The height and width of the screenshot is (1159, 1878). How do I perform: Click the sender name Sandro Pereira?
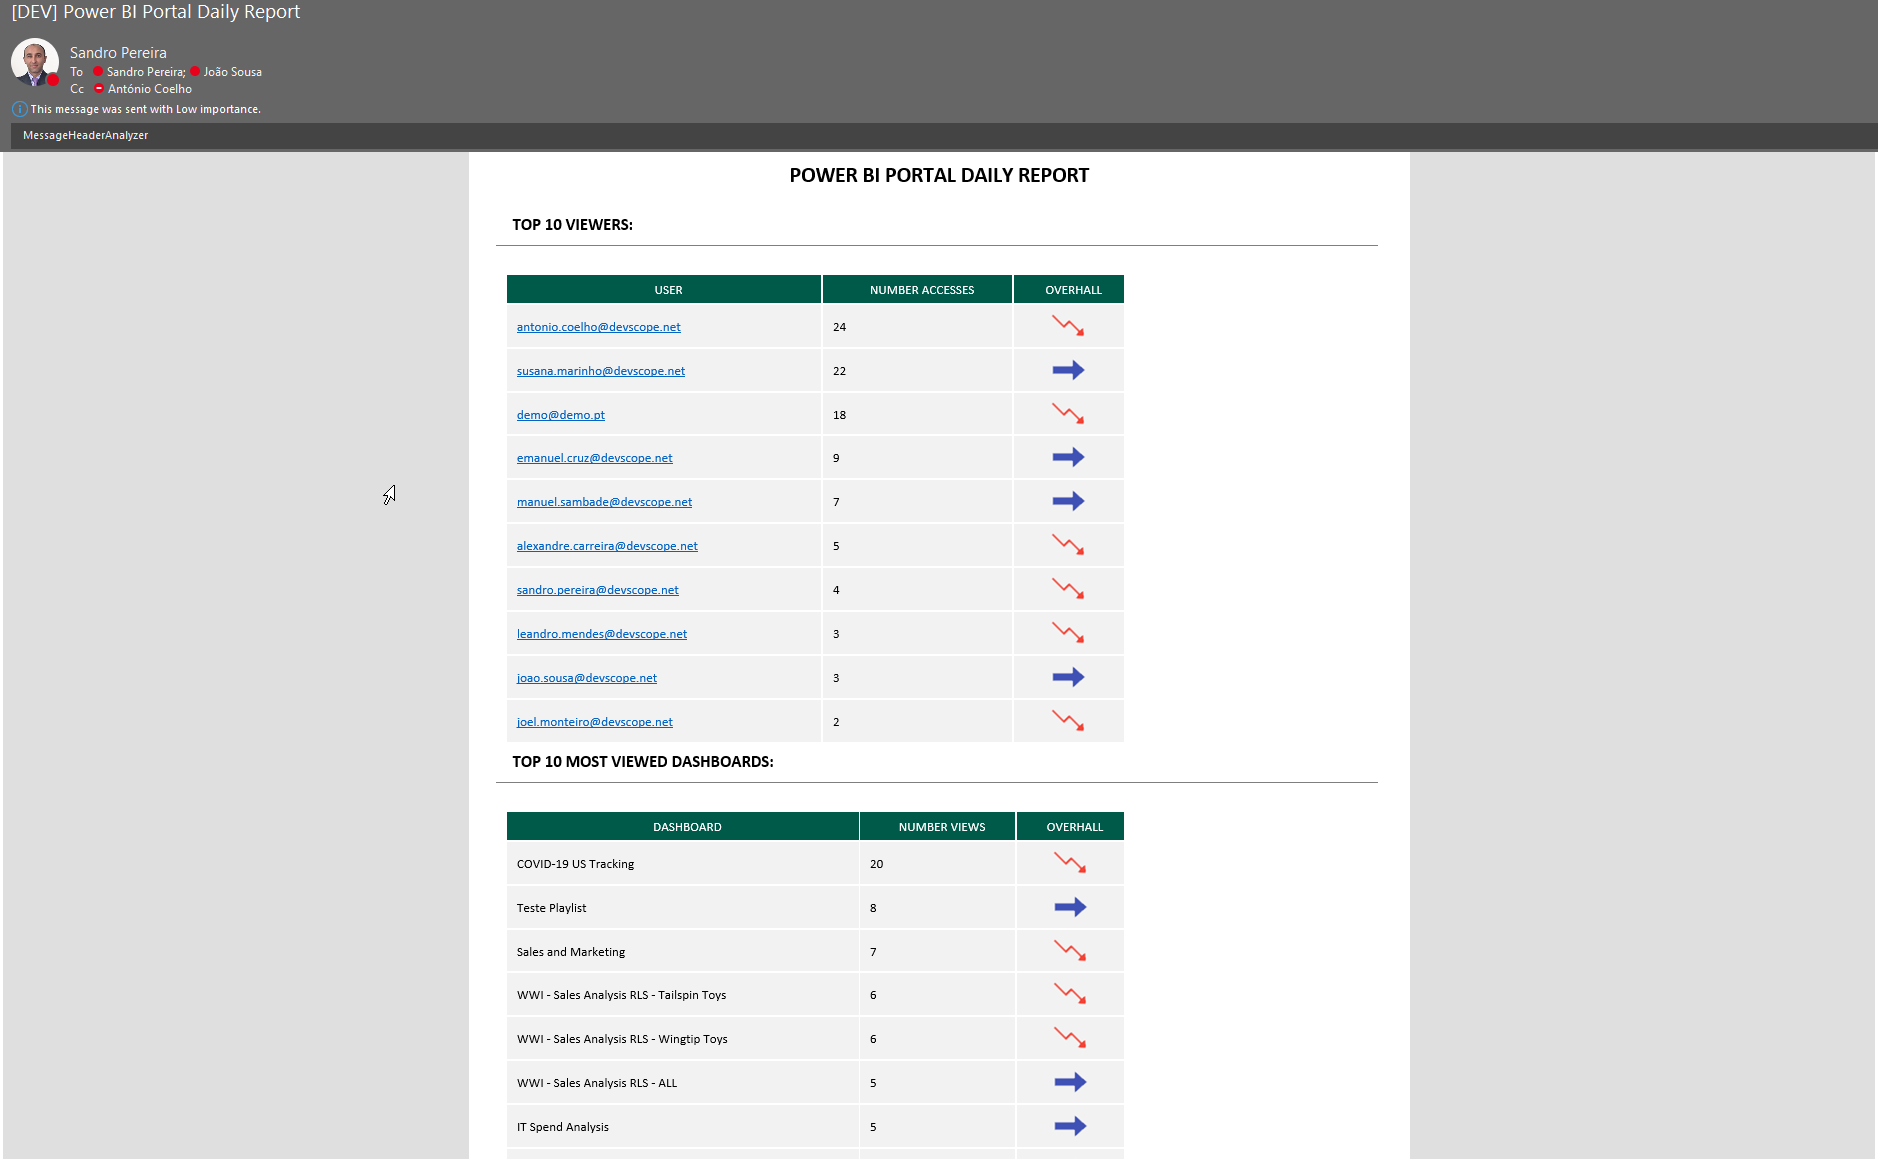[118, 53]
